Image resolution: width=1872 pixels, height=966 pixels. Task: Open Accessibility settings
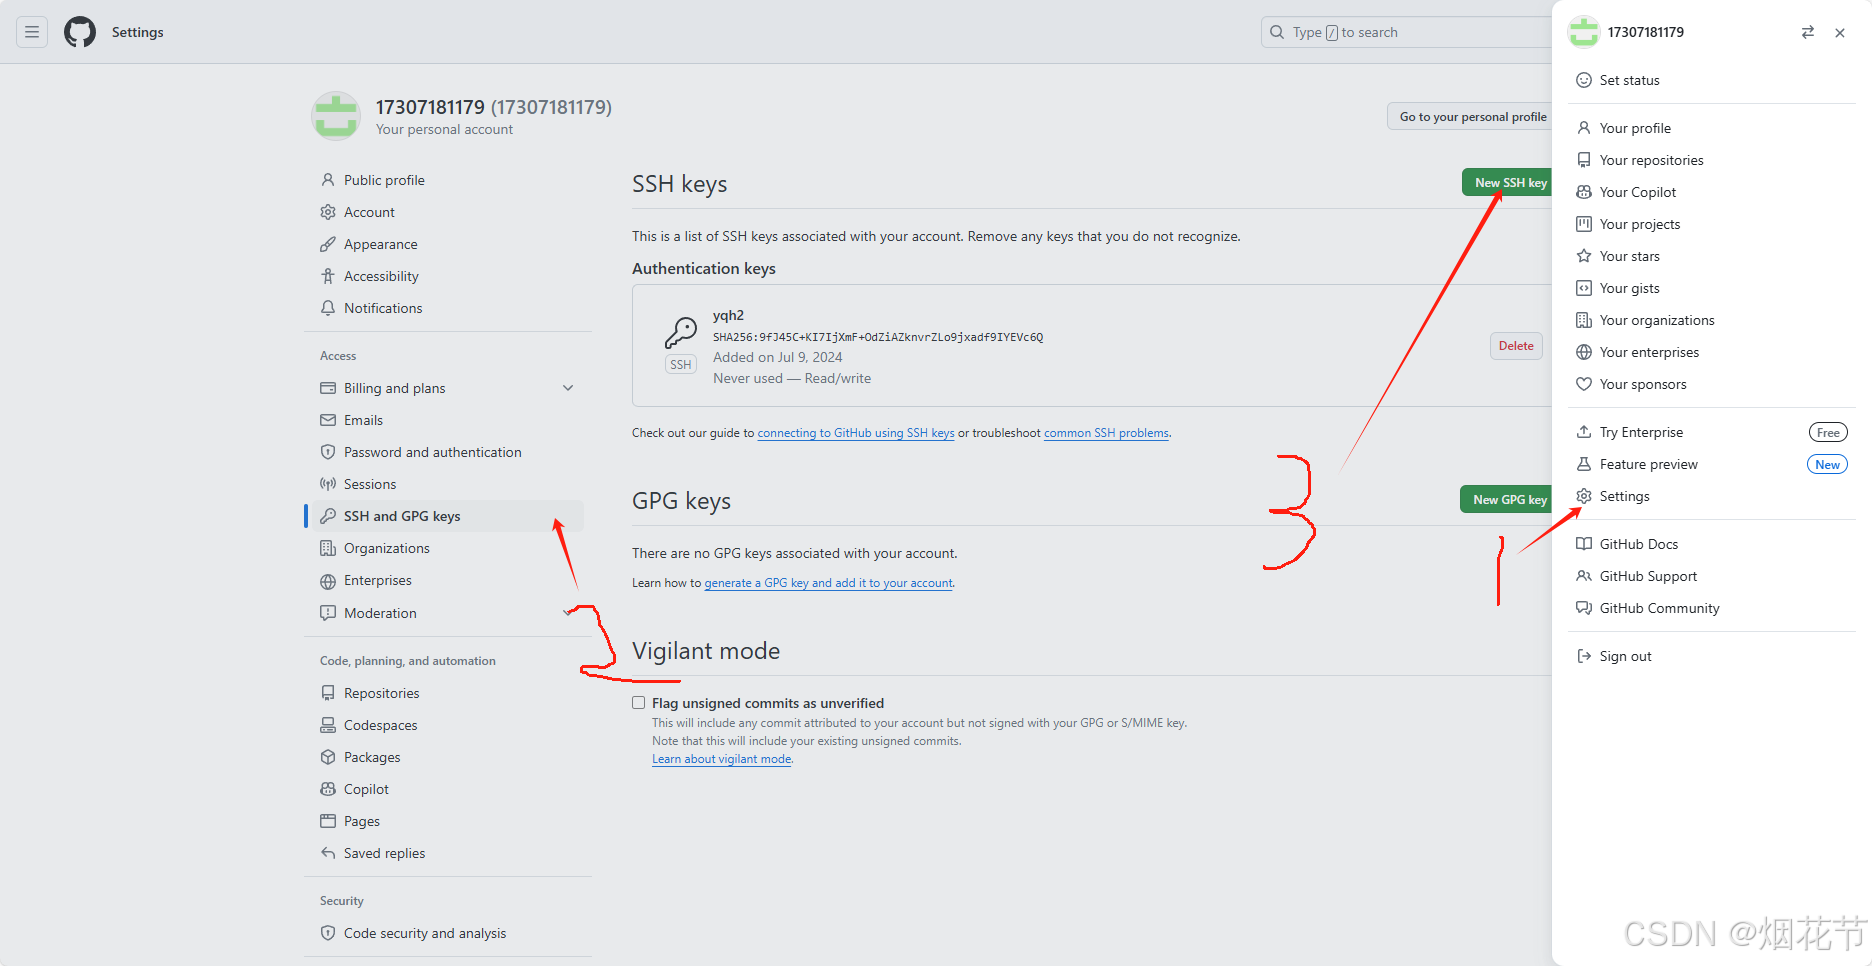click(448, 276)
